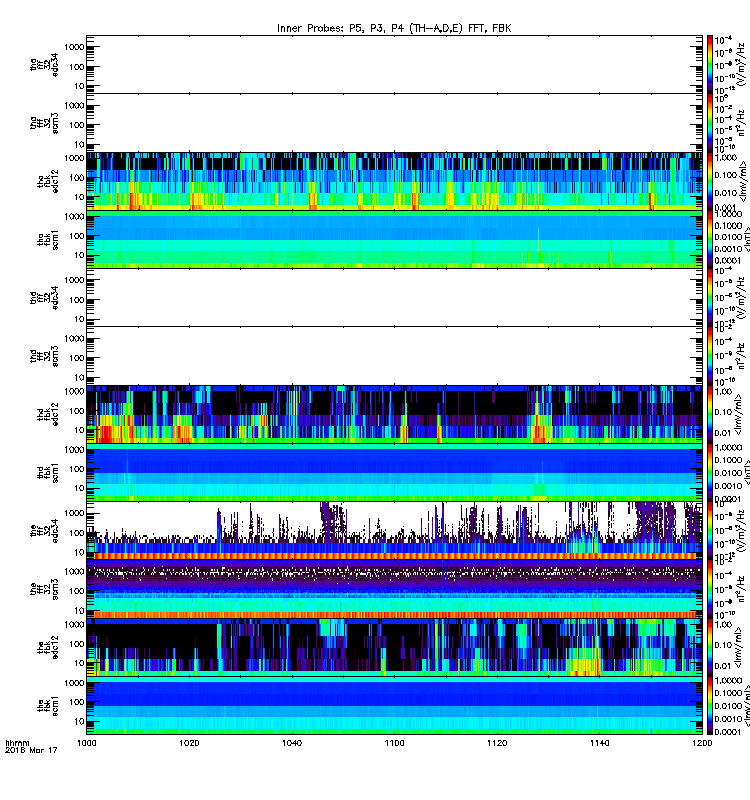Click the "1040" time axis label
This screenshot has height=800, width=750.
pyautogui.click(x=292, y=743)
